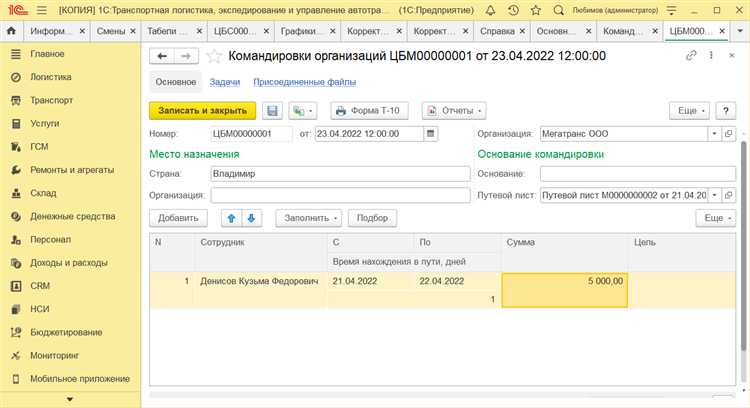The image size is (750, 408).
Task: Open Путевой лист record icon
Action: [x=728, y=195]
